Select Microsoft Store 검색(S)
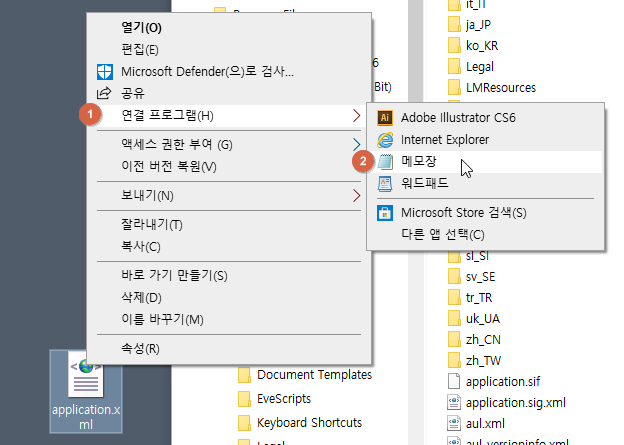The width and height of the screenshot is (624, 445). [x=486, y=213]
